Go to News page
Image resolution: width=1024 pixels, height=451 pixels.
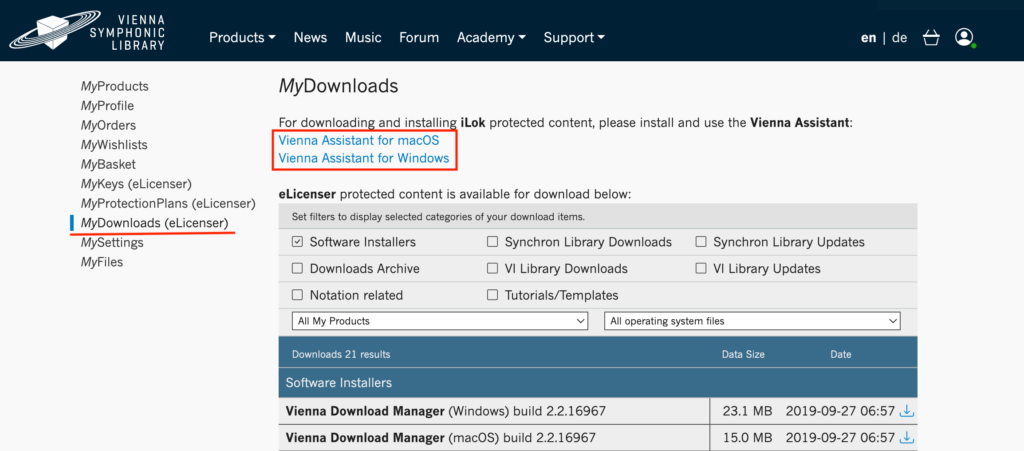(x=310, y=38)
